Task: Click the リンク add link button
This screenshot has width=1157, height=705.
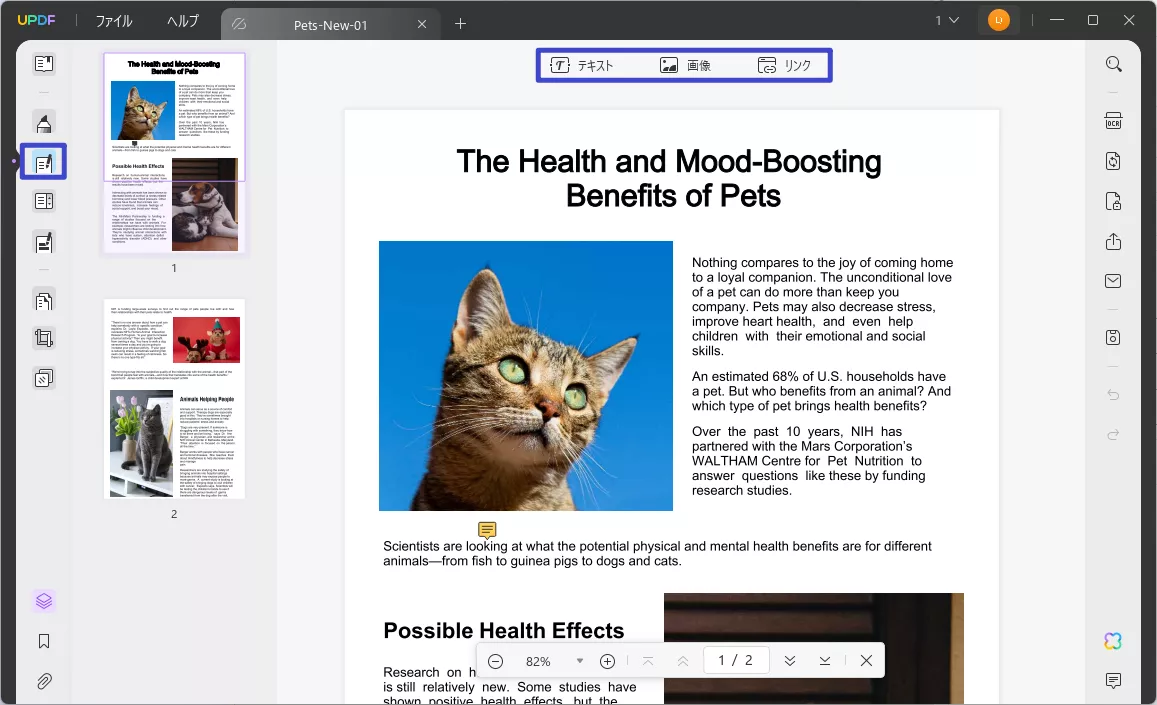Action: [x=784, y=66]
